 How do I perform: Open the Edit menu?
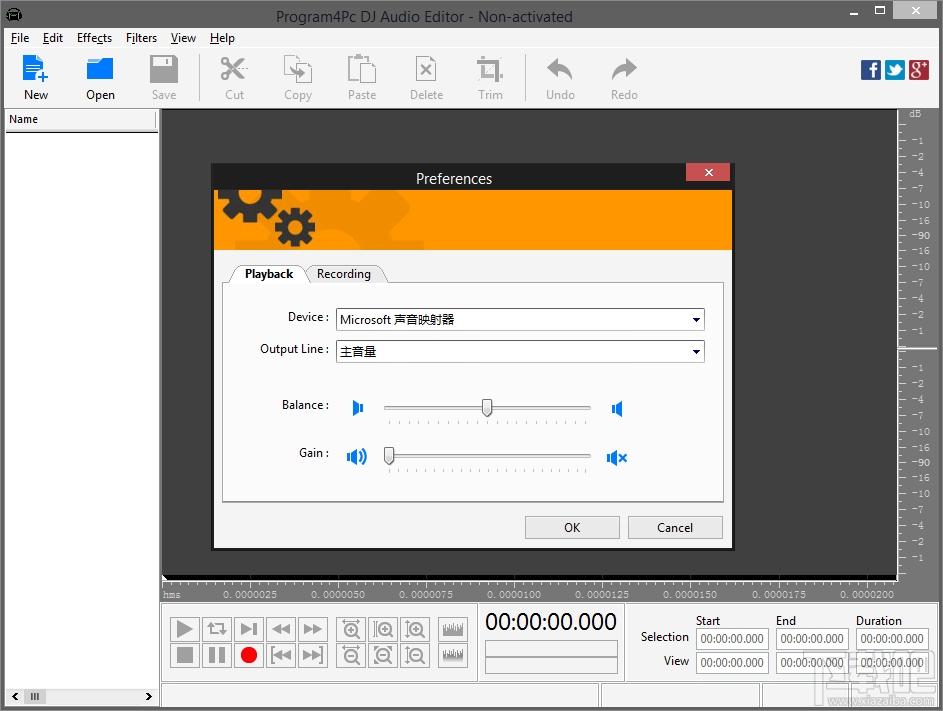tap(53, 38)
